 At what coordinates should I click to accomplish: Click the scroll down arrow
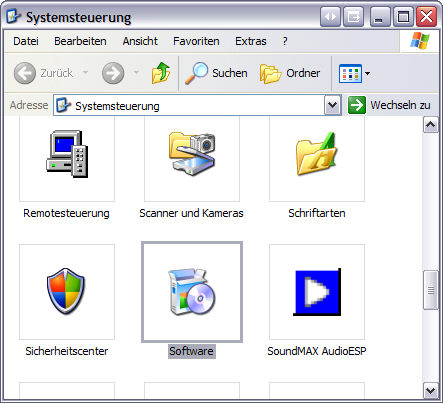click(x=430, y=391)
